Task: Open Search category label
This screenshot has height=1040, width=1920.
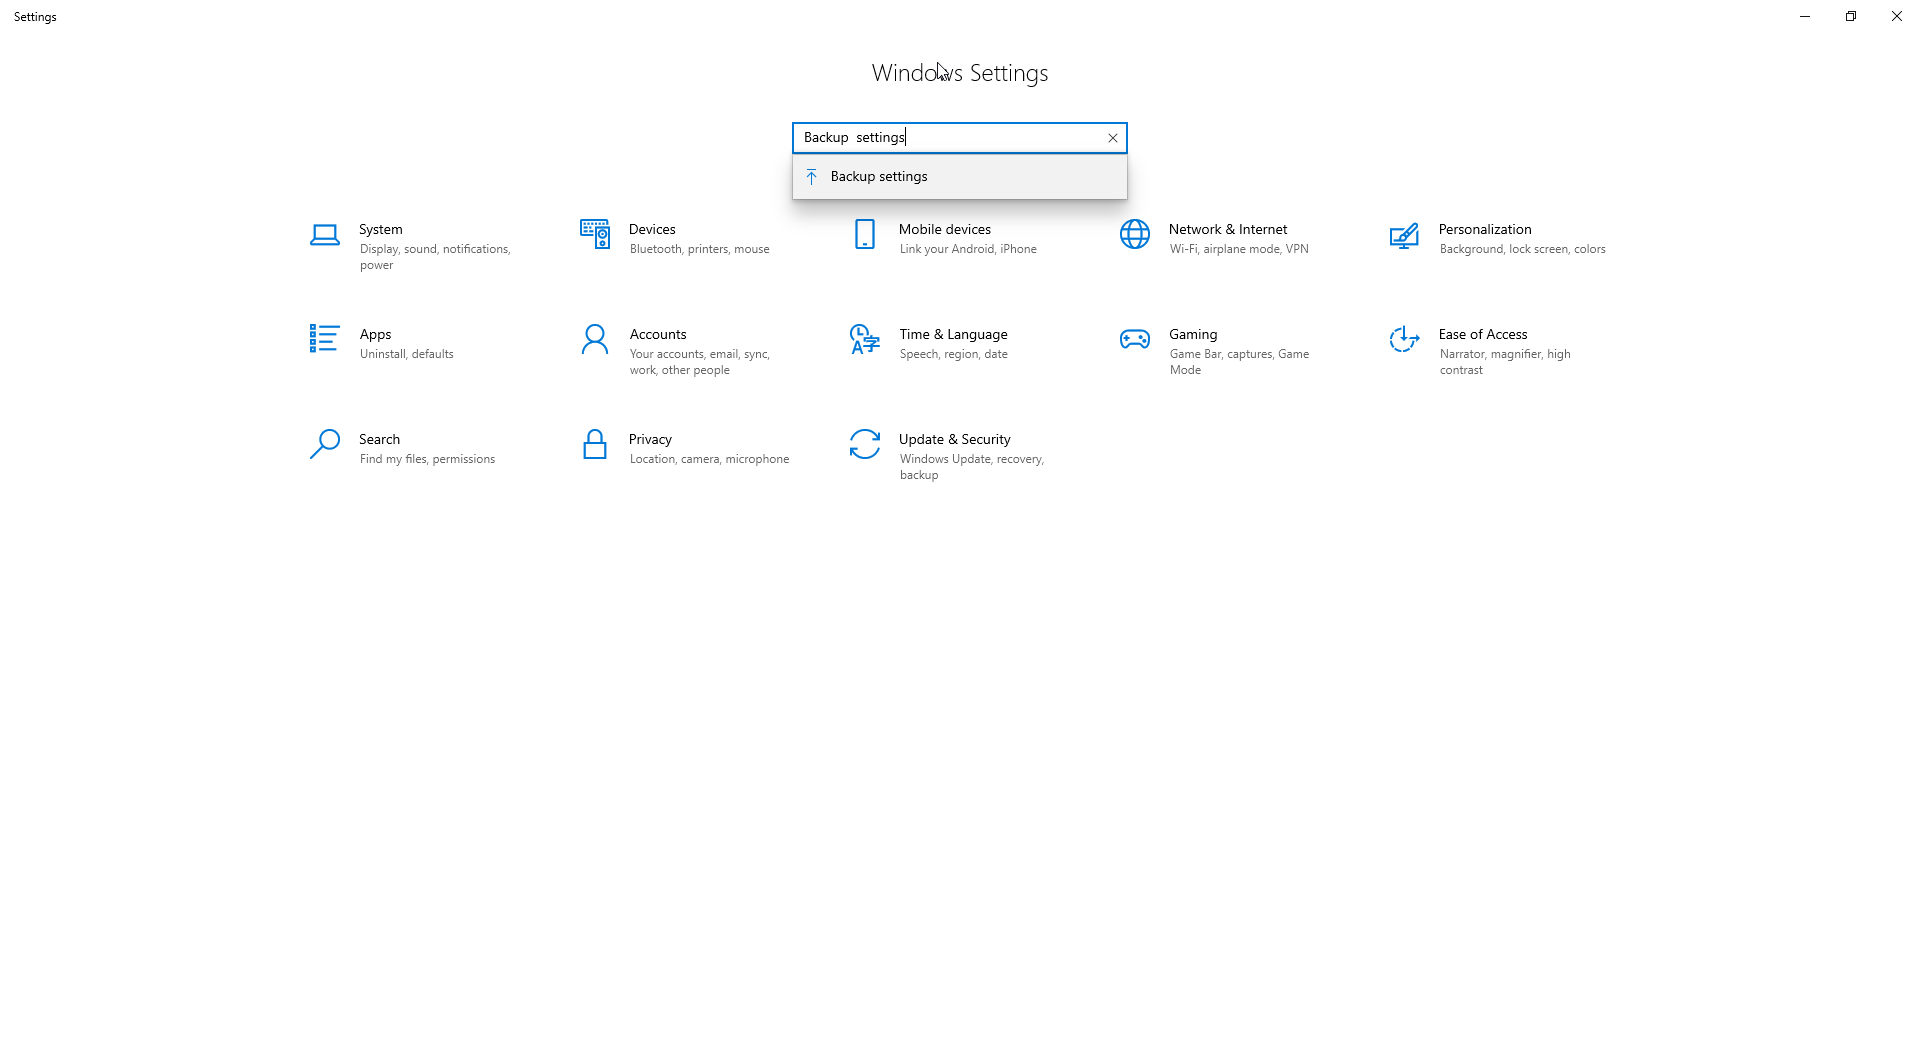Action: (379, 440)
